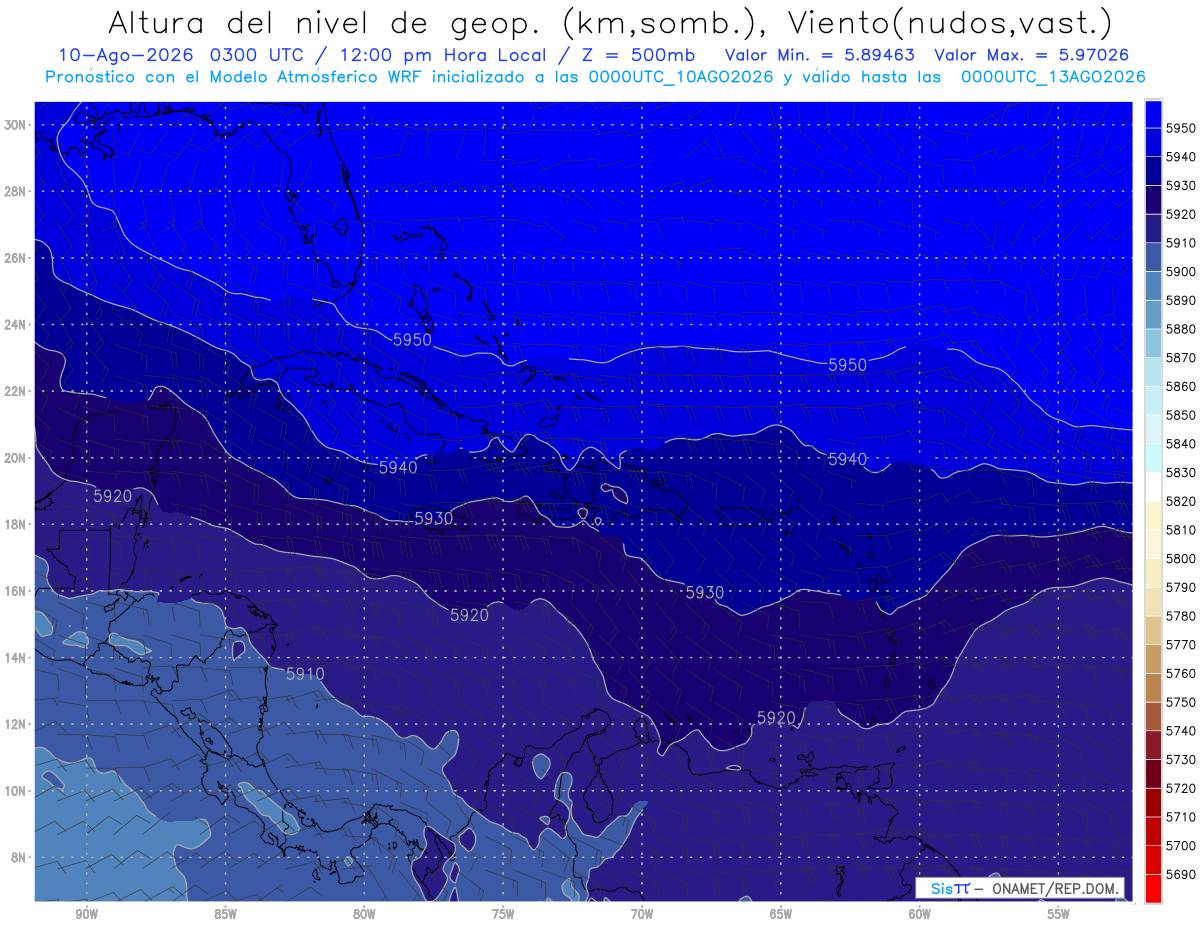Click the 55W longitude axis label
Viewport: 1200px width, 927px height.
pos(1059,914)
